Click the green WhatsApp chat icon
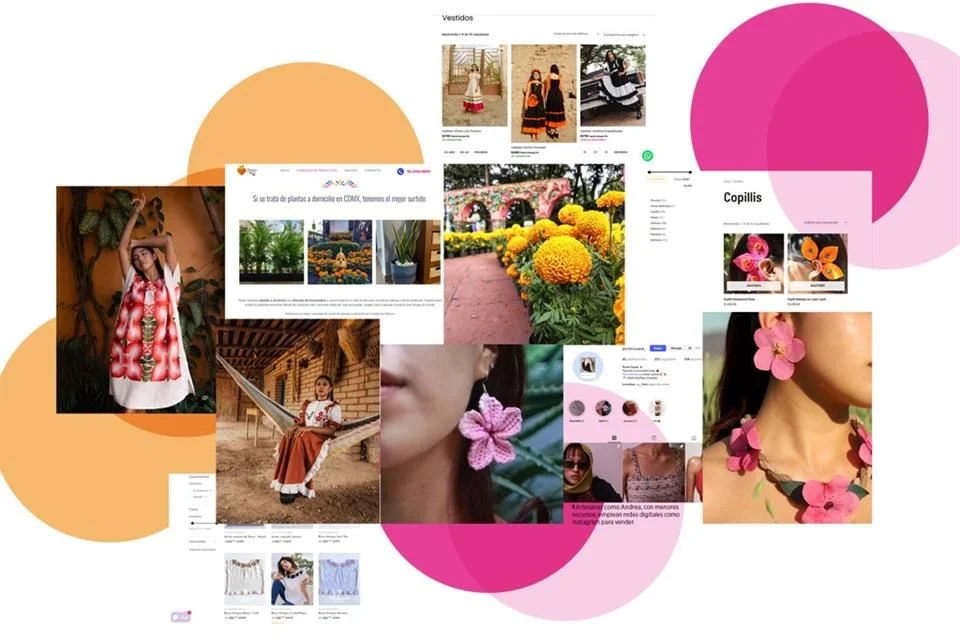Screen dimensions: 960x640 648,156
